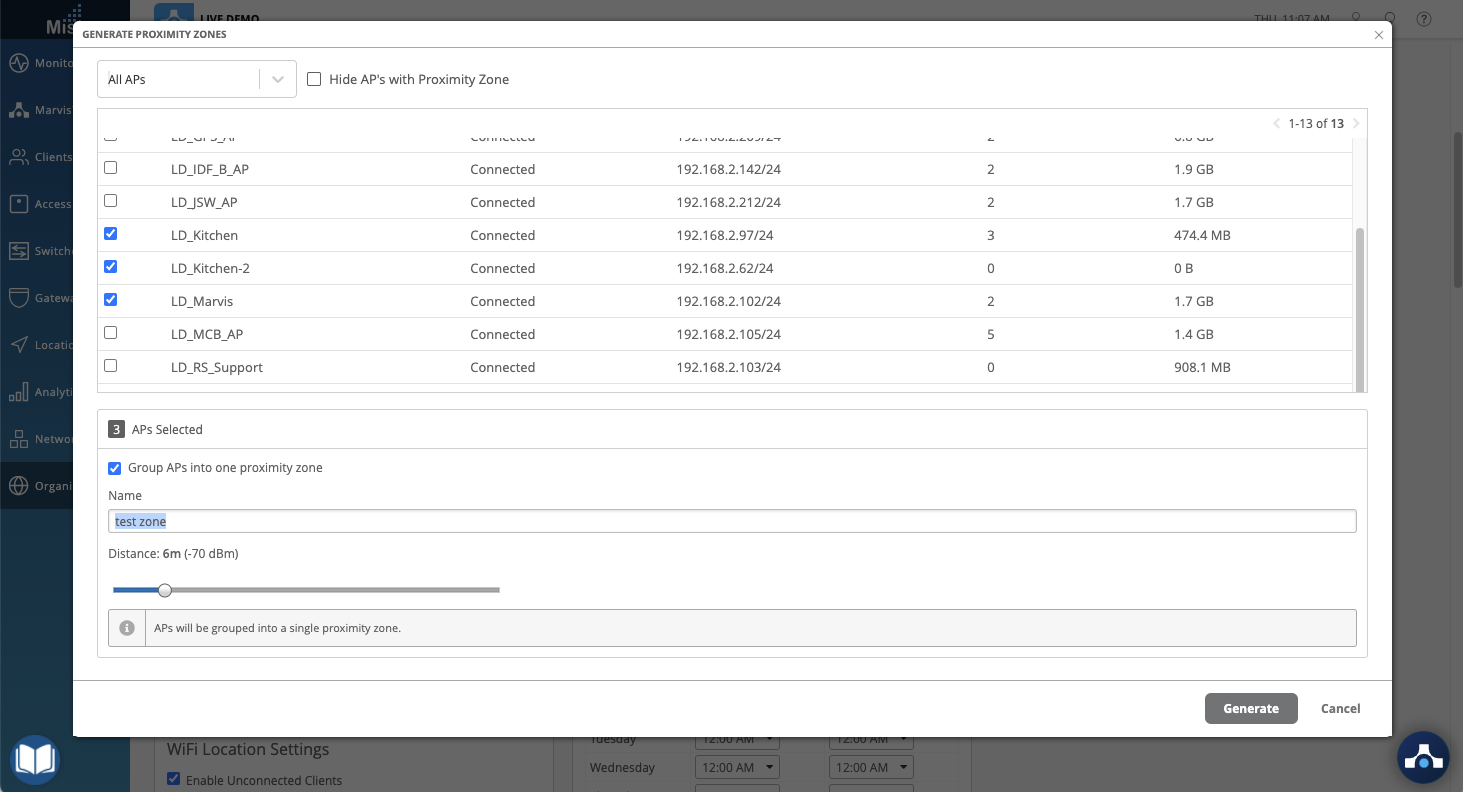This screenshot has height=792, width=1463.
Task: Toggle Enable Unconnected Clients checkbox
Action: [173, 779]
